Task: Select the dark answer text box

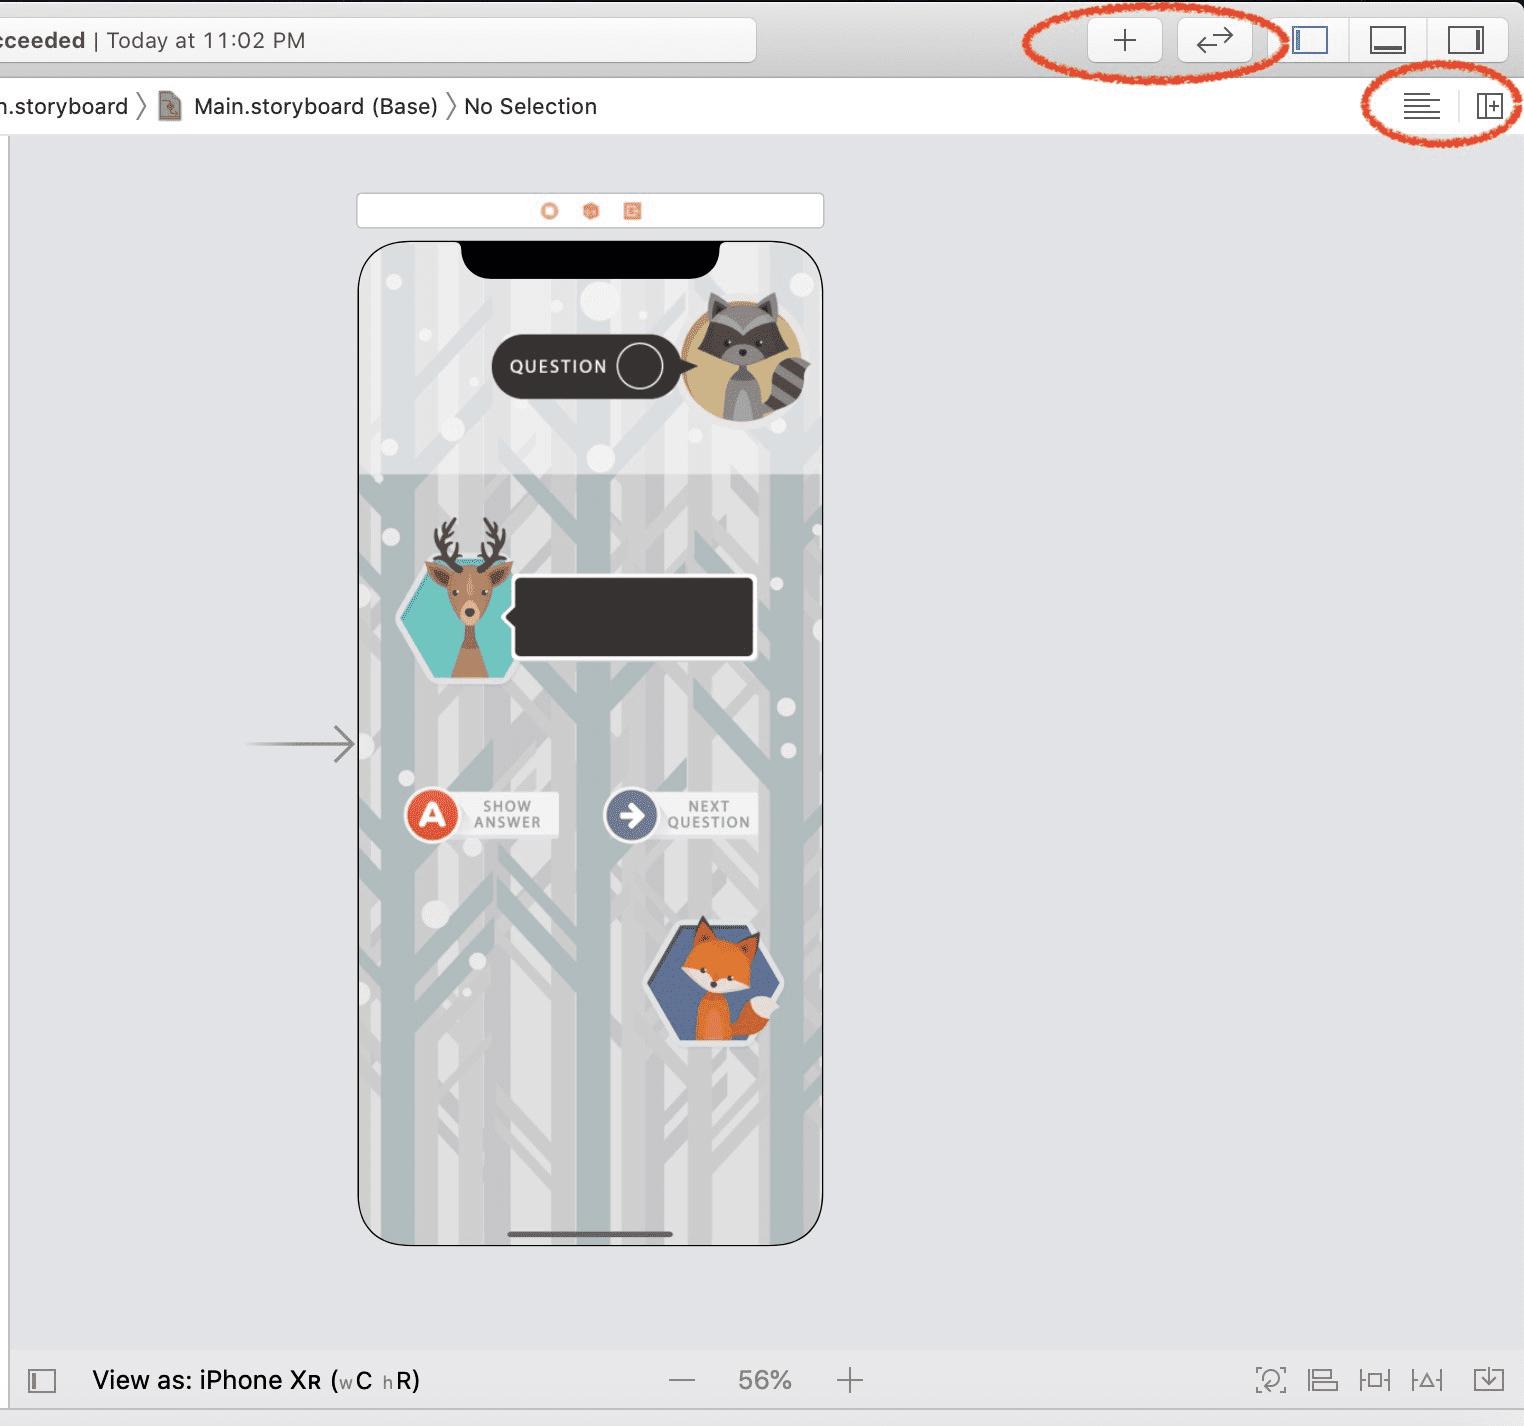Action: [x=633, y=617]
